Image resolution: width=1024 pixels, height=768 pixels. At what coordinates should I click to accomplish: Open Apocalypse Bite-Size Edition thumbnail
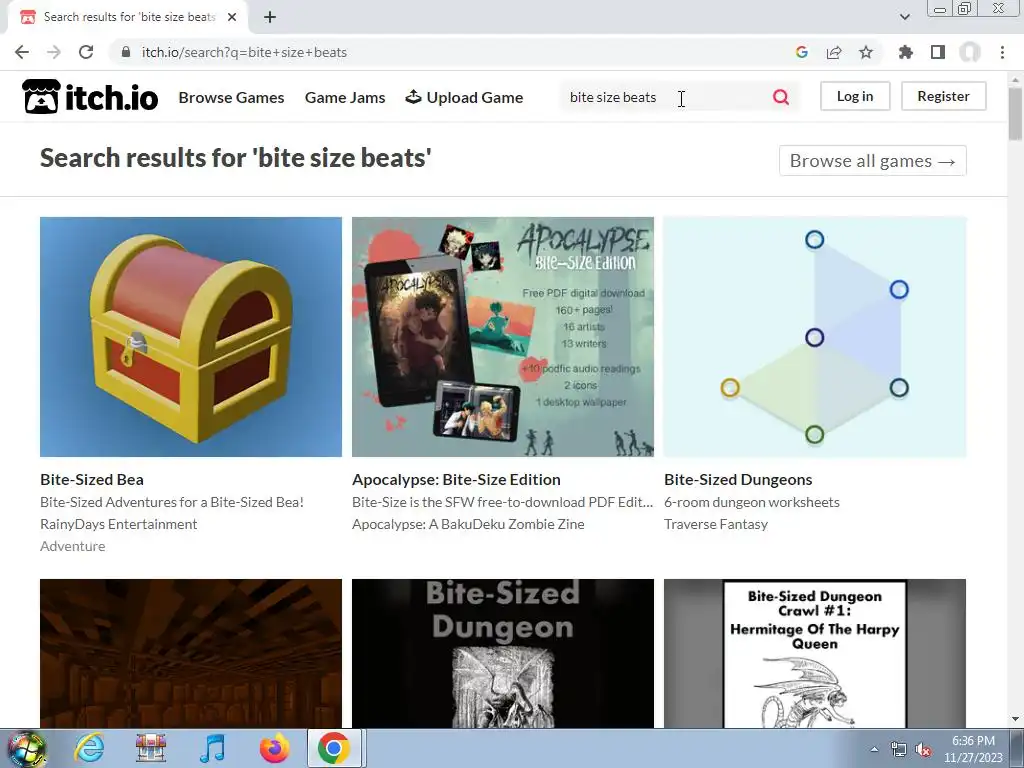click(x=503, y=337)
